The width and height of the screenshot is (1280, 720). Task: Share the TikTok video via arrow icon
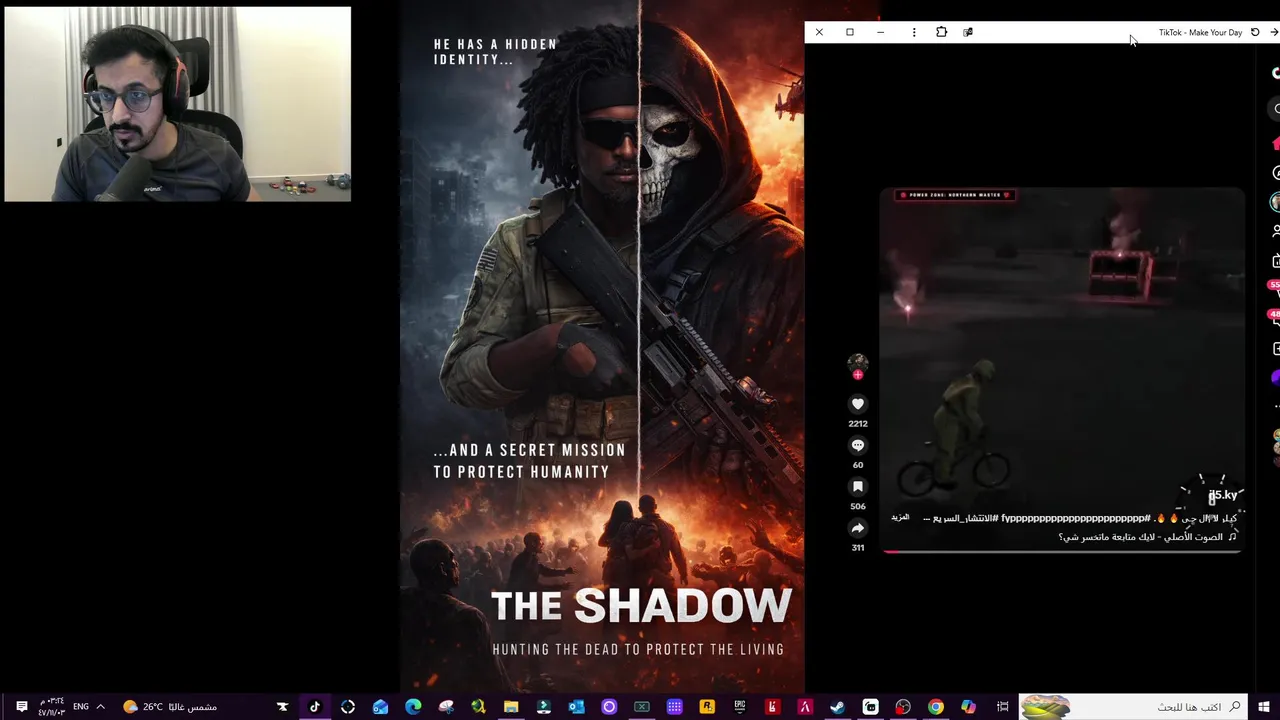pyautogui.click(x=857, y=528)
